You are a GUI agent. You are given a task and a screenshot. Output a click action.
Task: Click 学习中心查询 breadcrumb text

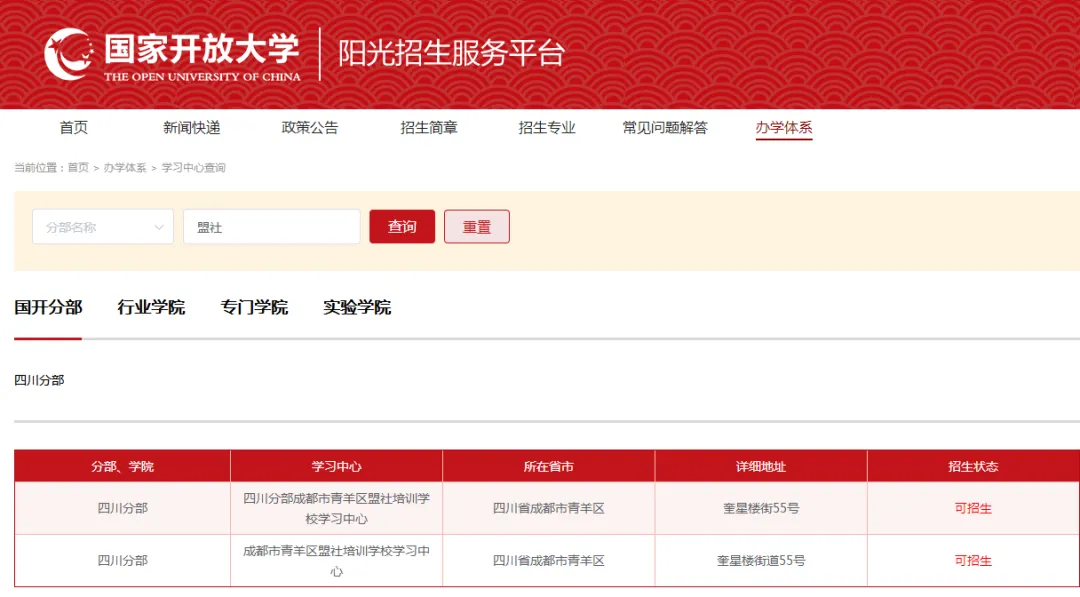(x=194, y=167)
